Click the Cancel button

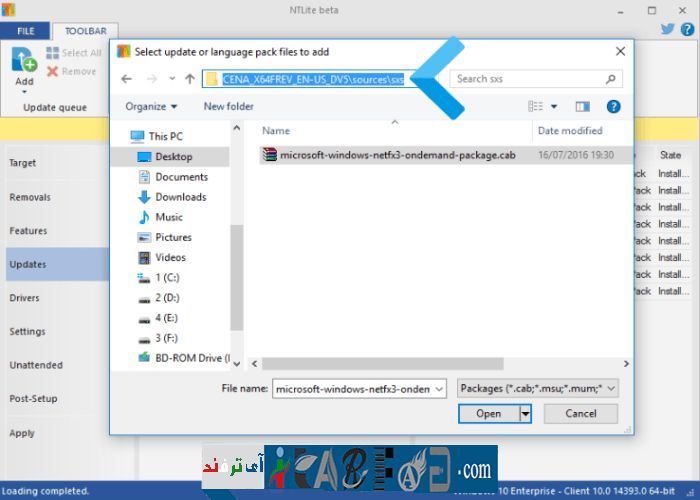(x=580, y=413)
